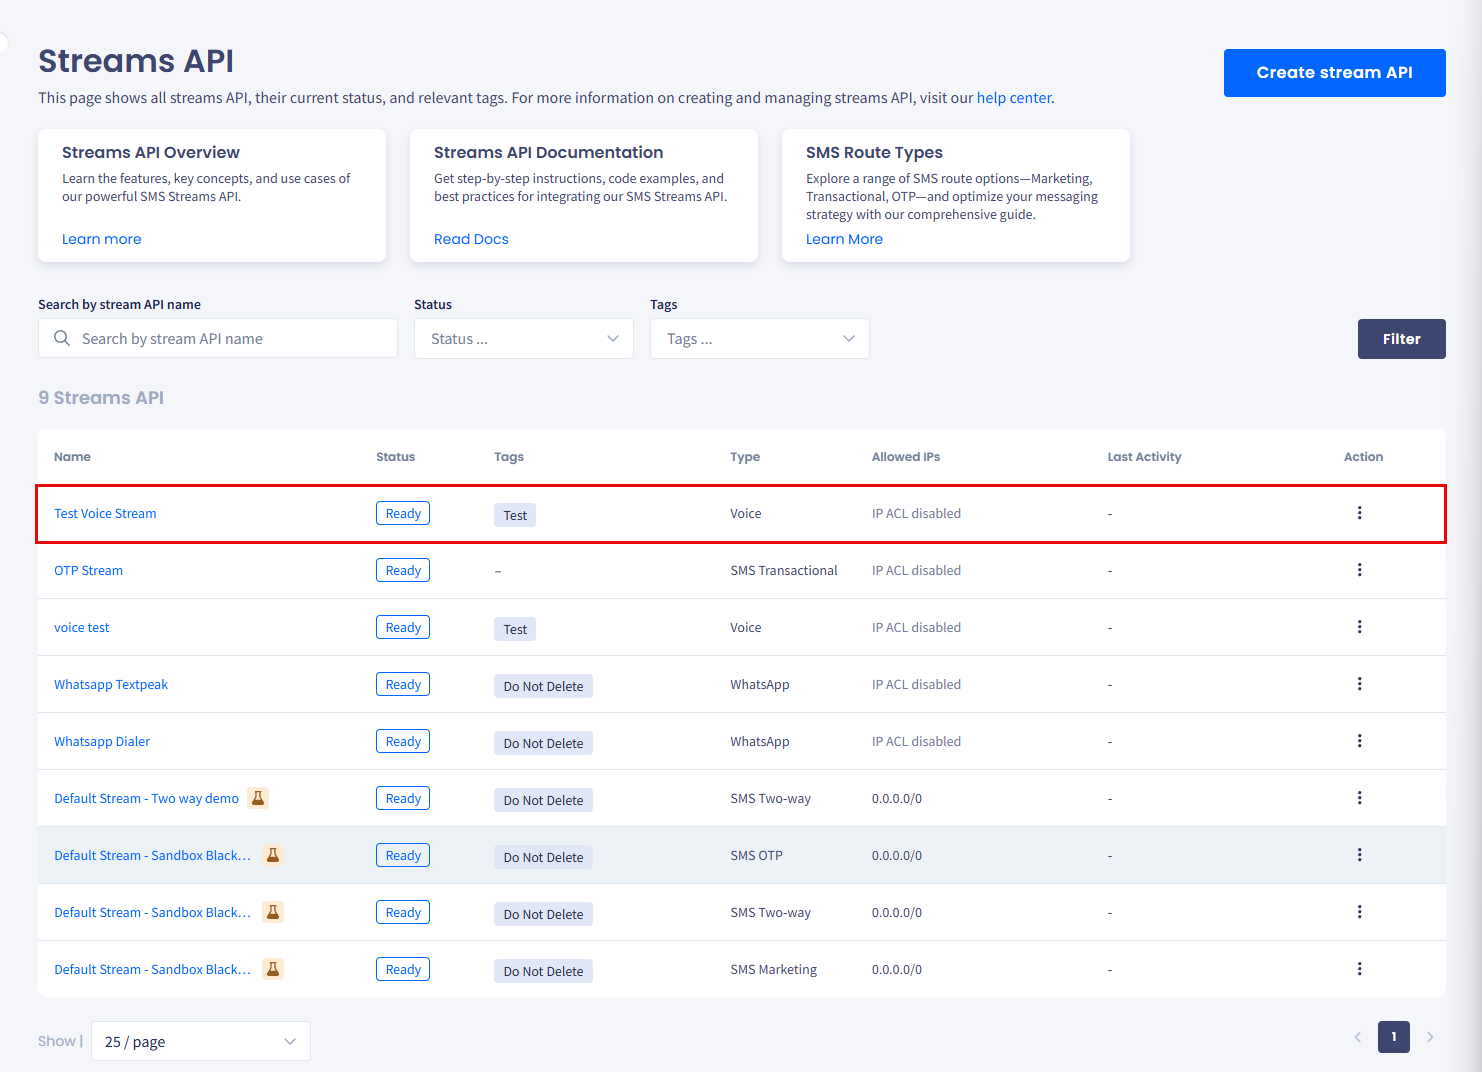Open the Status filter dropdown

pos(524,339)
